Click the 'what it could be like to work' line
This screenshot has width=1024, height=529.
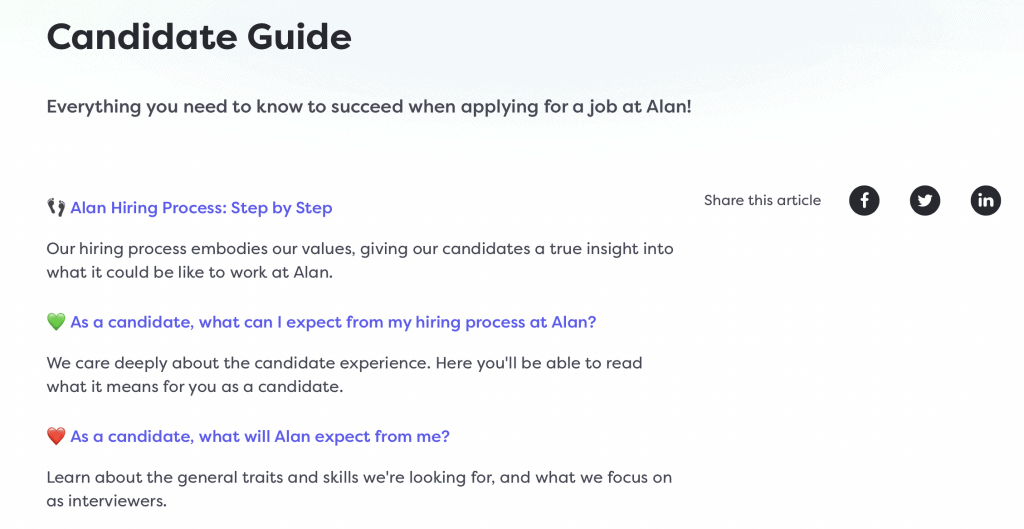pos(189,272)
